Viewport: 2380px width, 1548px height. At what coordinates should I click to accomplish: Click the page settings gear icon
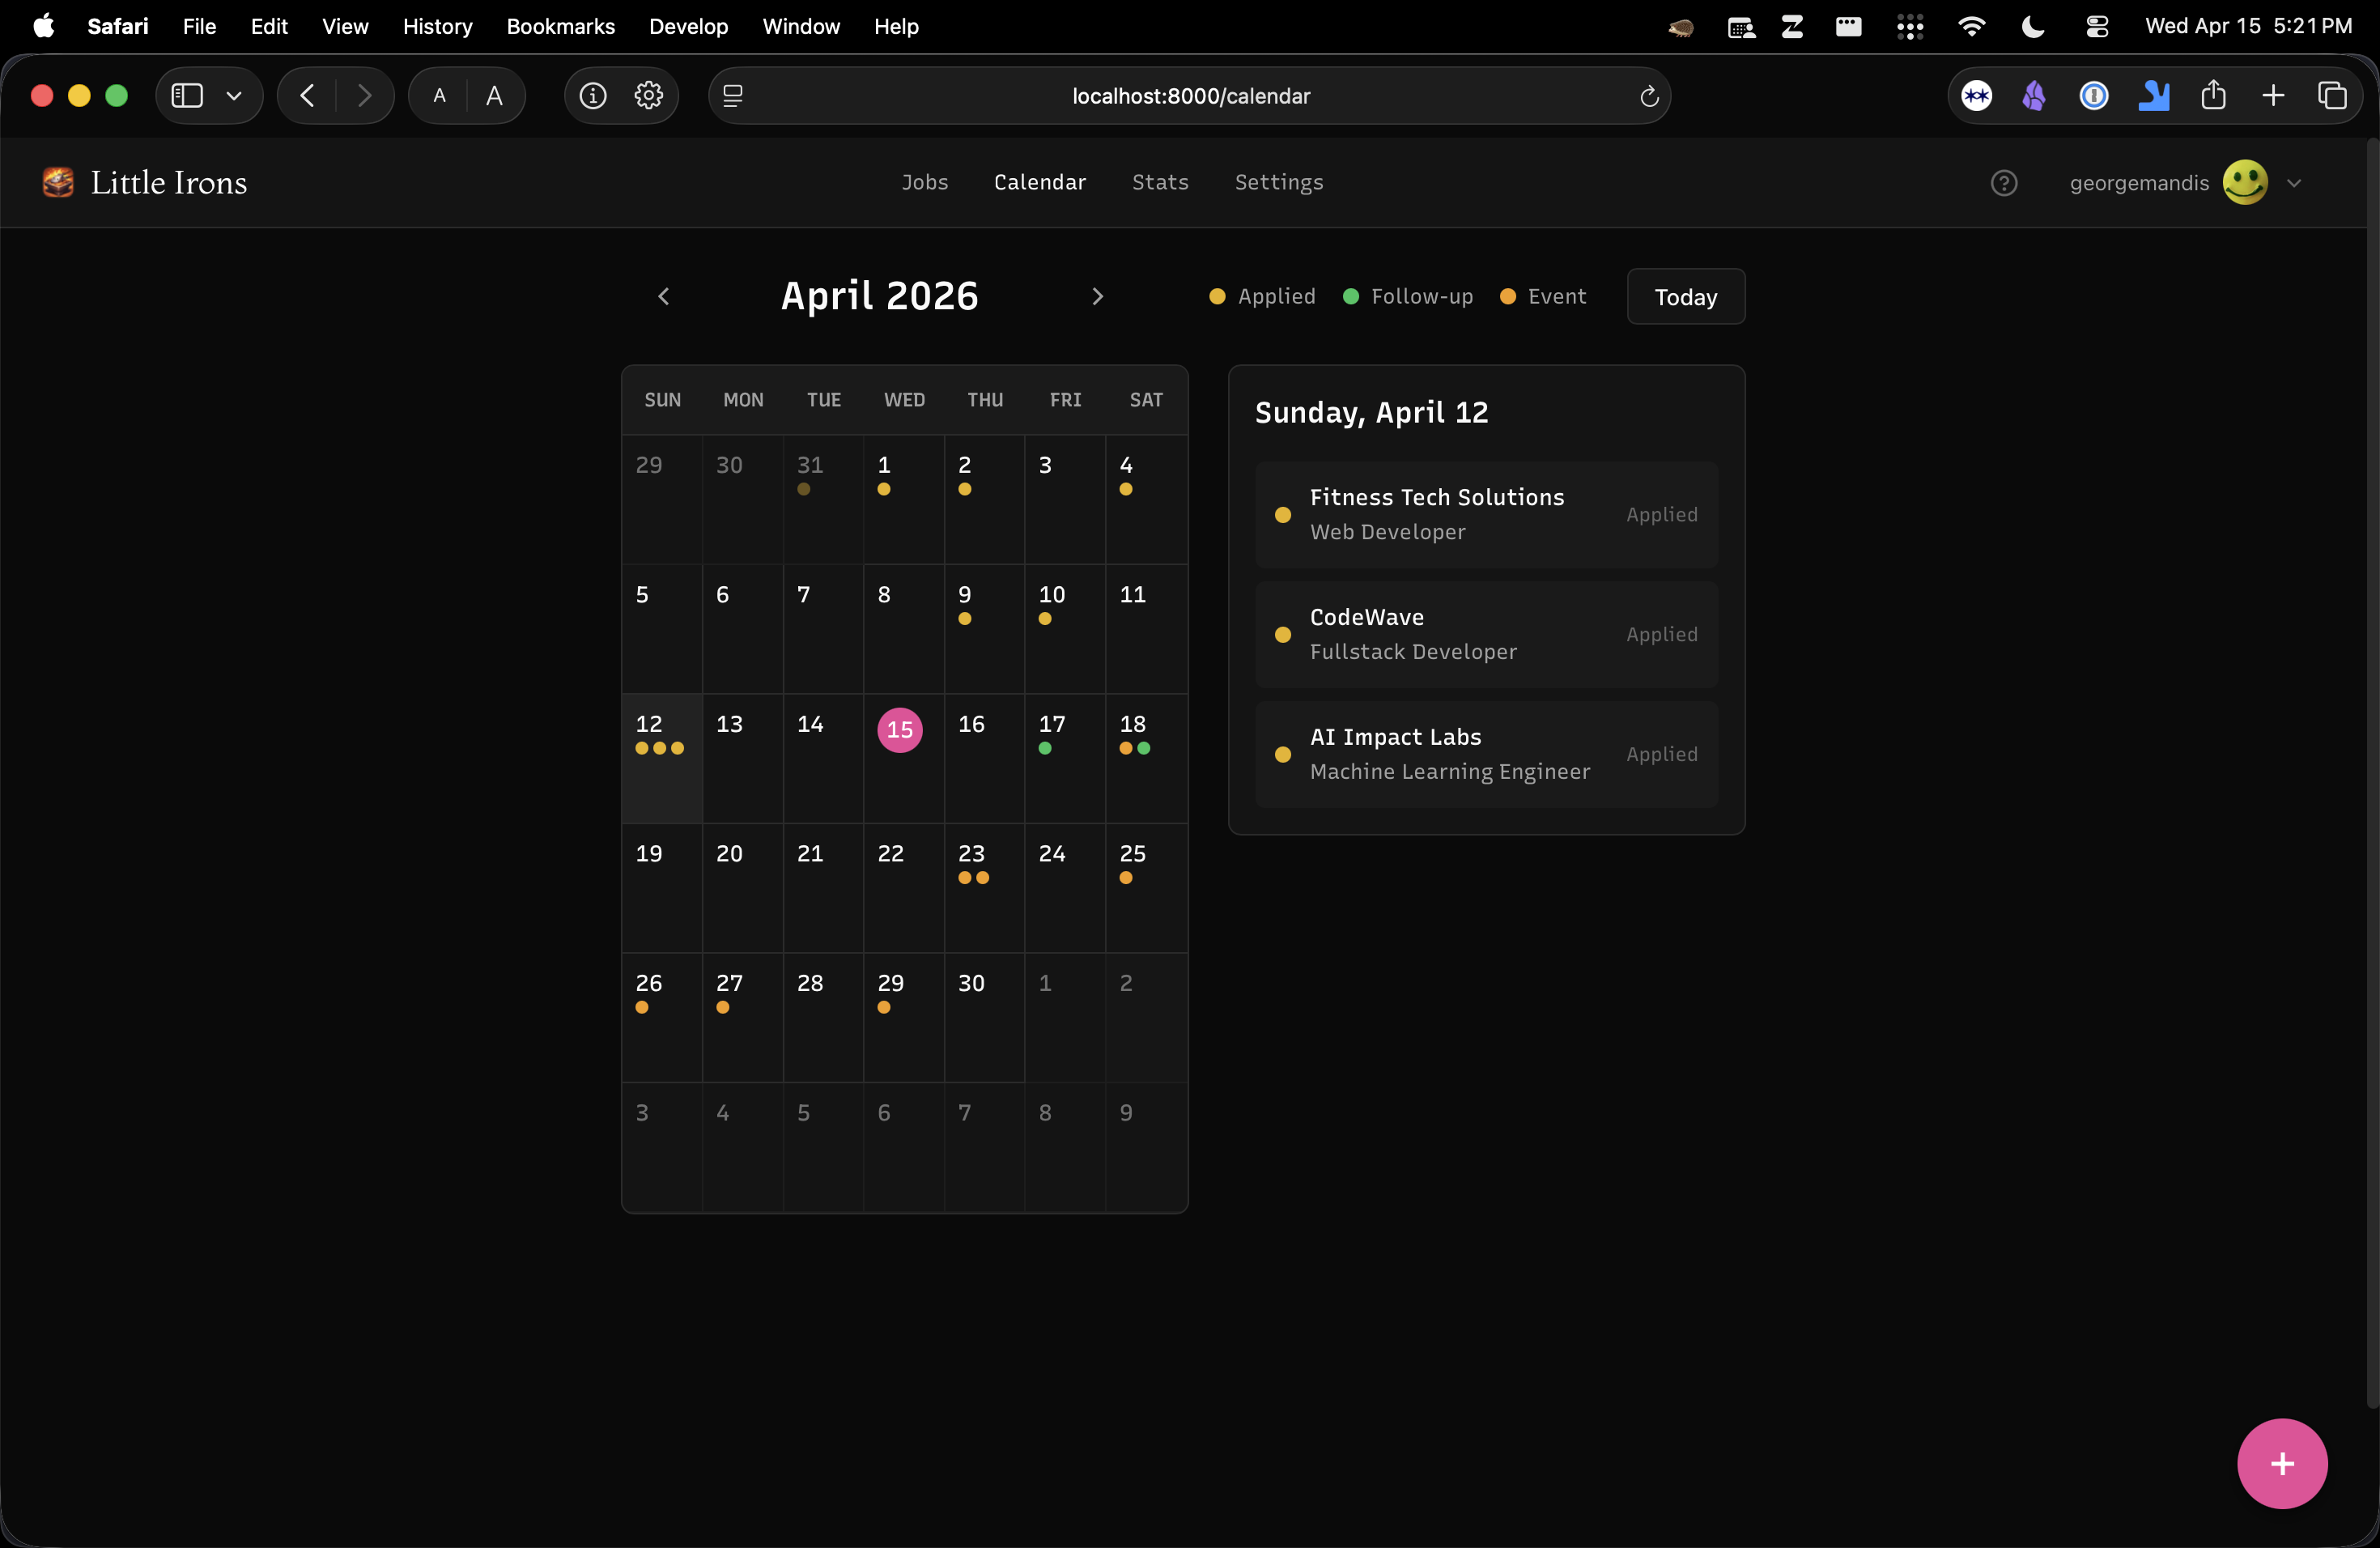coord(648,95)
